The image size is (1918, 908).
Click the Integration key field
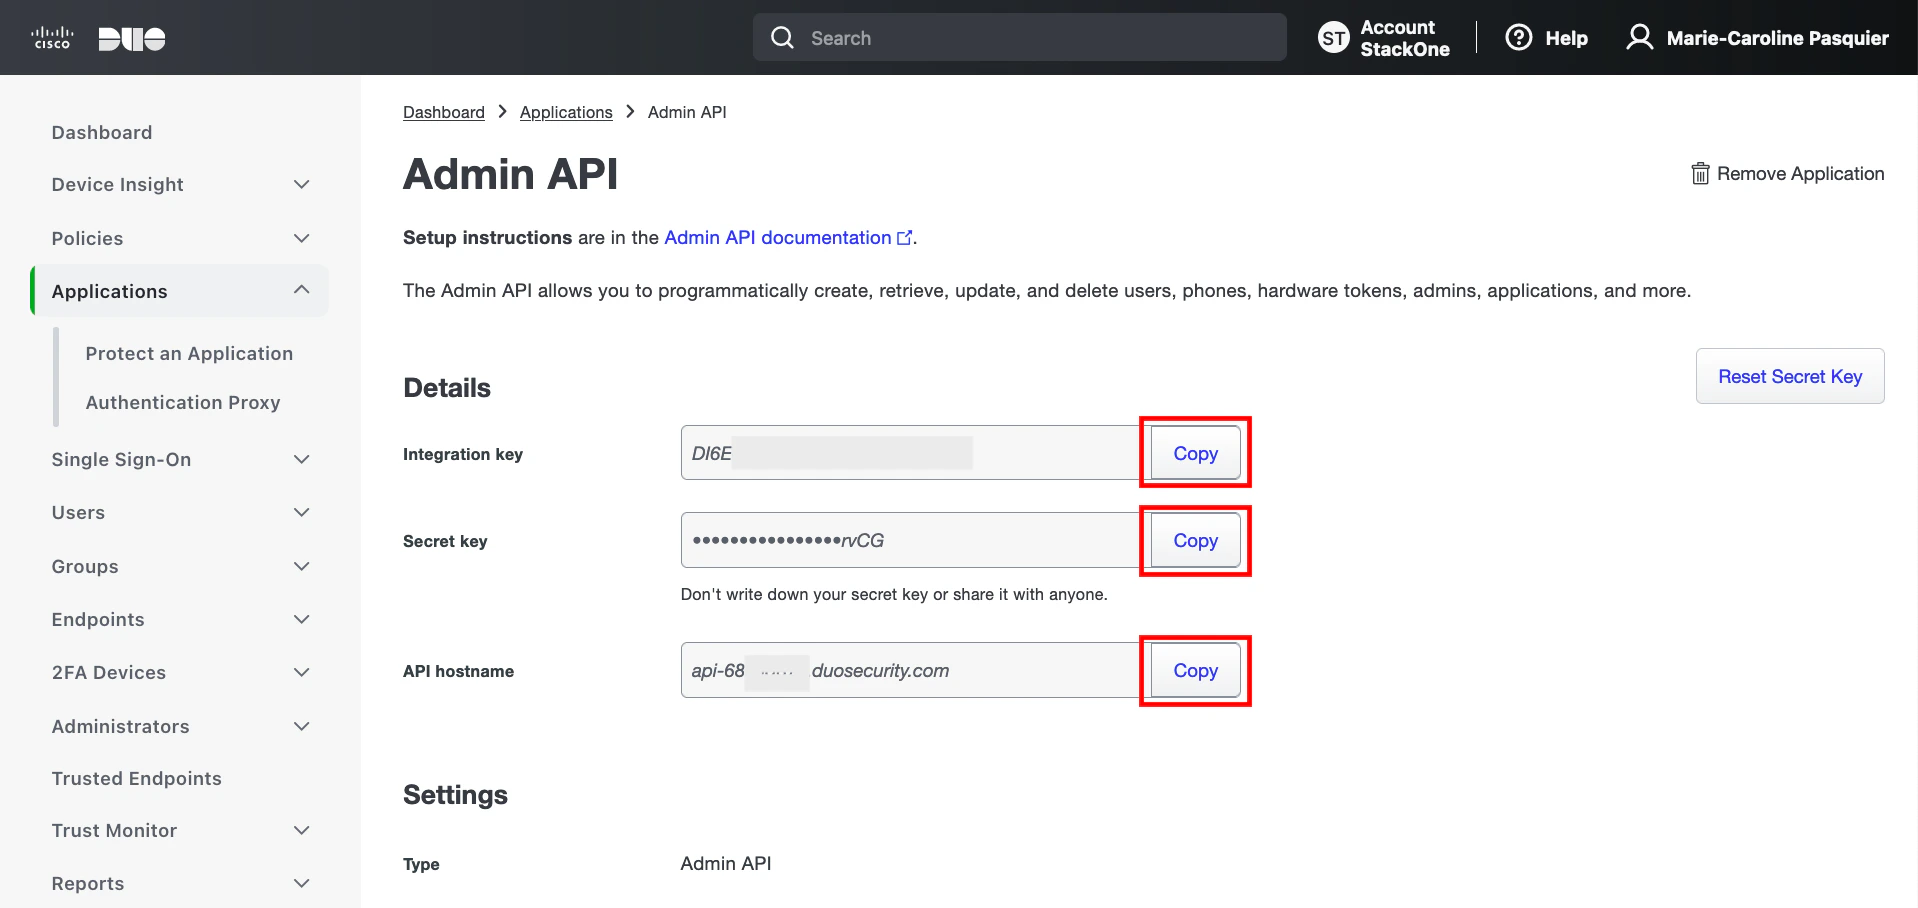pos(911,453)
